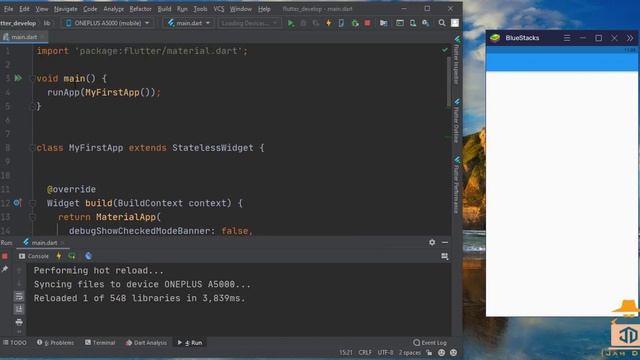The width and height of the screenshot is (640, 360).
Task: Click the green Run button in toolbar
Action: click(291, 23)
